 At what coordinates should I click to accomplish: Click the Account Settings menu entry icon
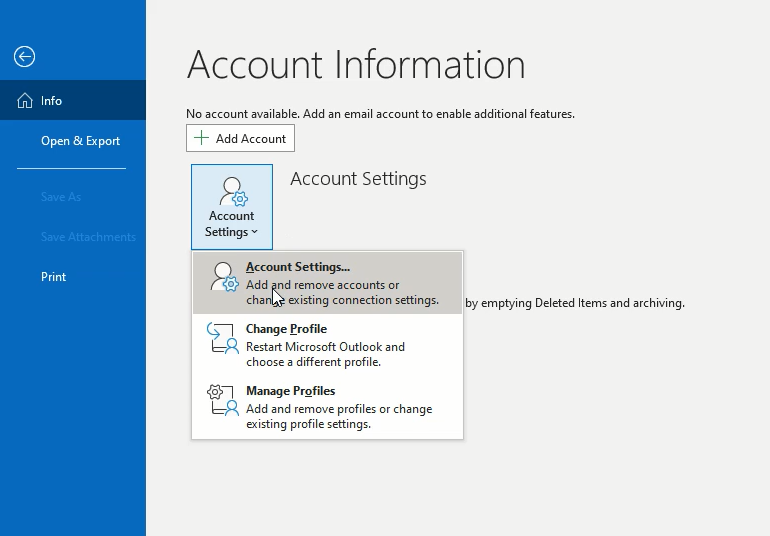coord(224,278)
